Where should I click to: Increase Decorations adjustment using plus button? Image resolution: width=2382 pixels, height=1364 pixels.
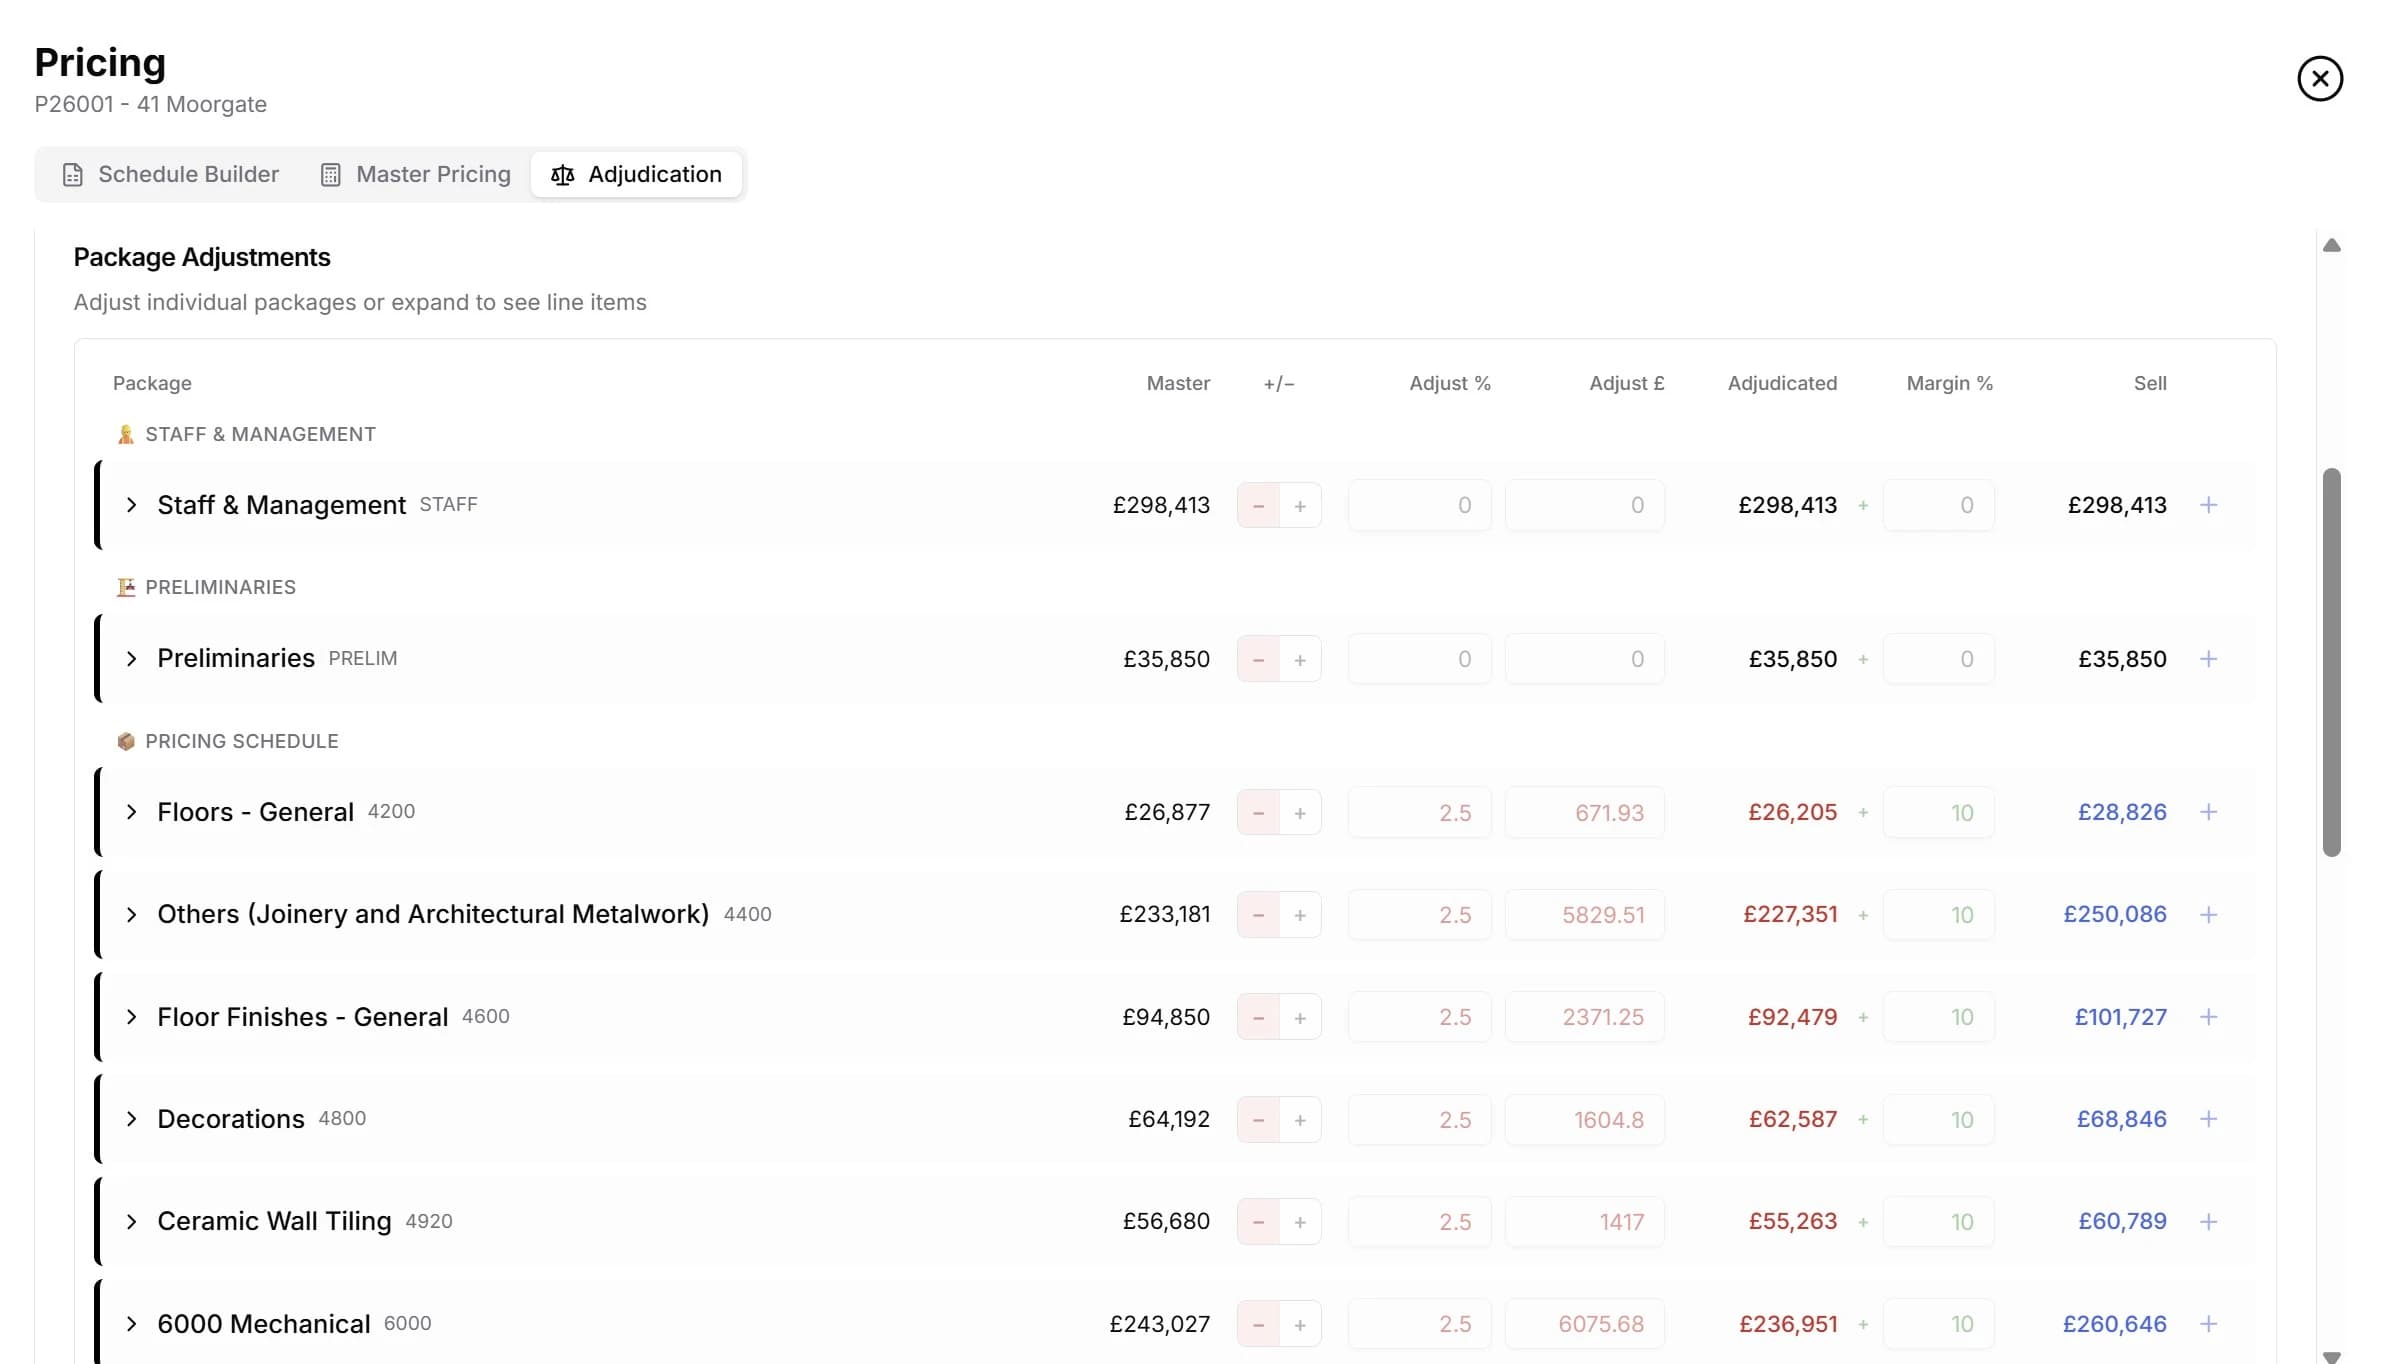[1300, 1119]
